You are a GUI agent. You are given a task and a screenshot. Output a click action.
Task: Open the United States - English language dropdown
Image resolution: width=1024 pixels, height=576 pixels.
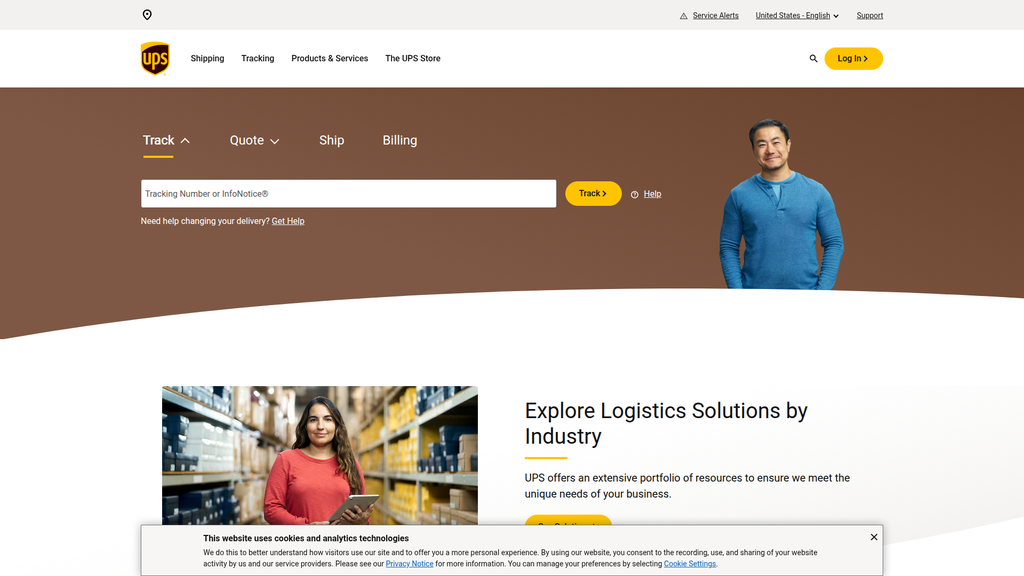[797, 16]
